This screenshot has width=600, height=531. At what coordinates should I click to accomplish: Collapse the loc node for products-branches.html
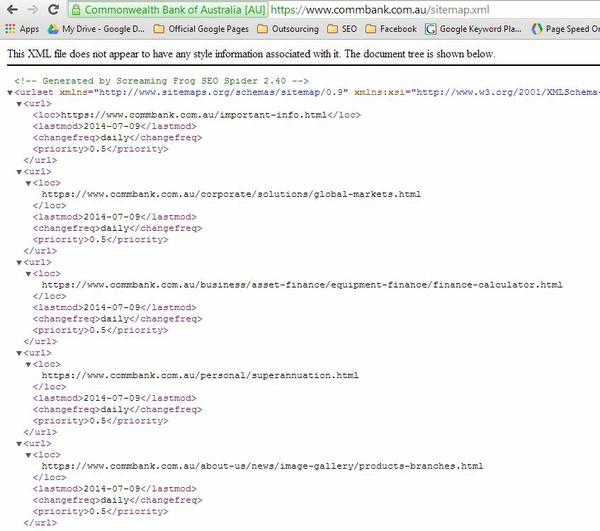[28, 455]
